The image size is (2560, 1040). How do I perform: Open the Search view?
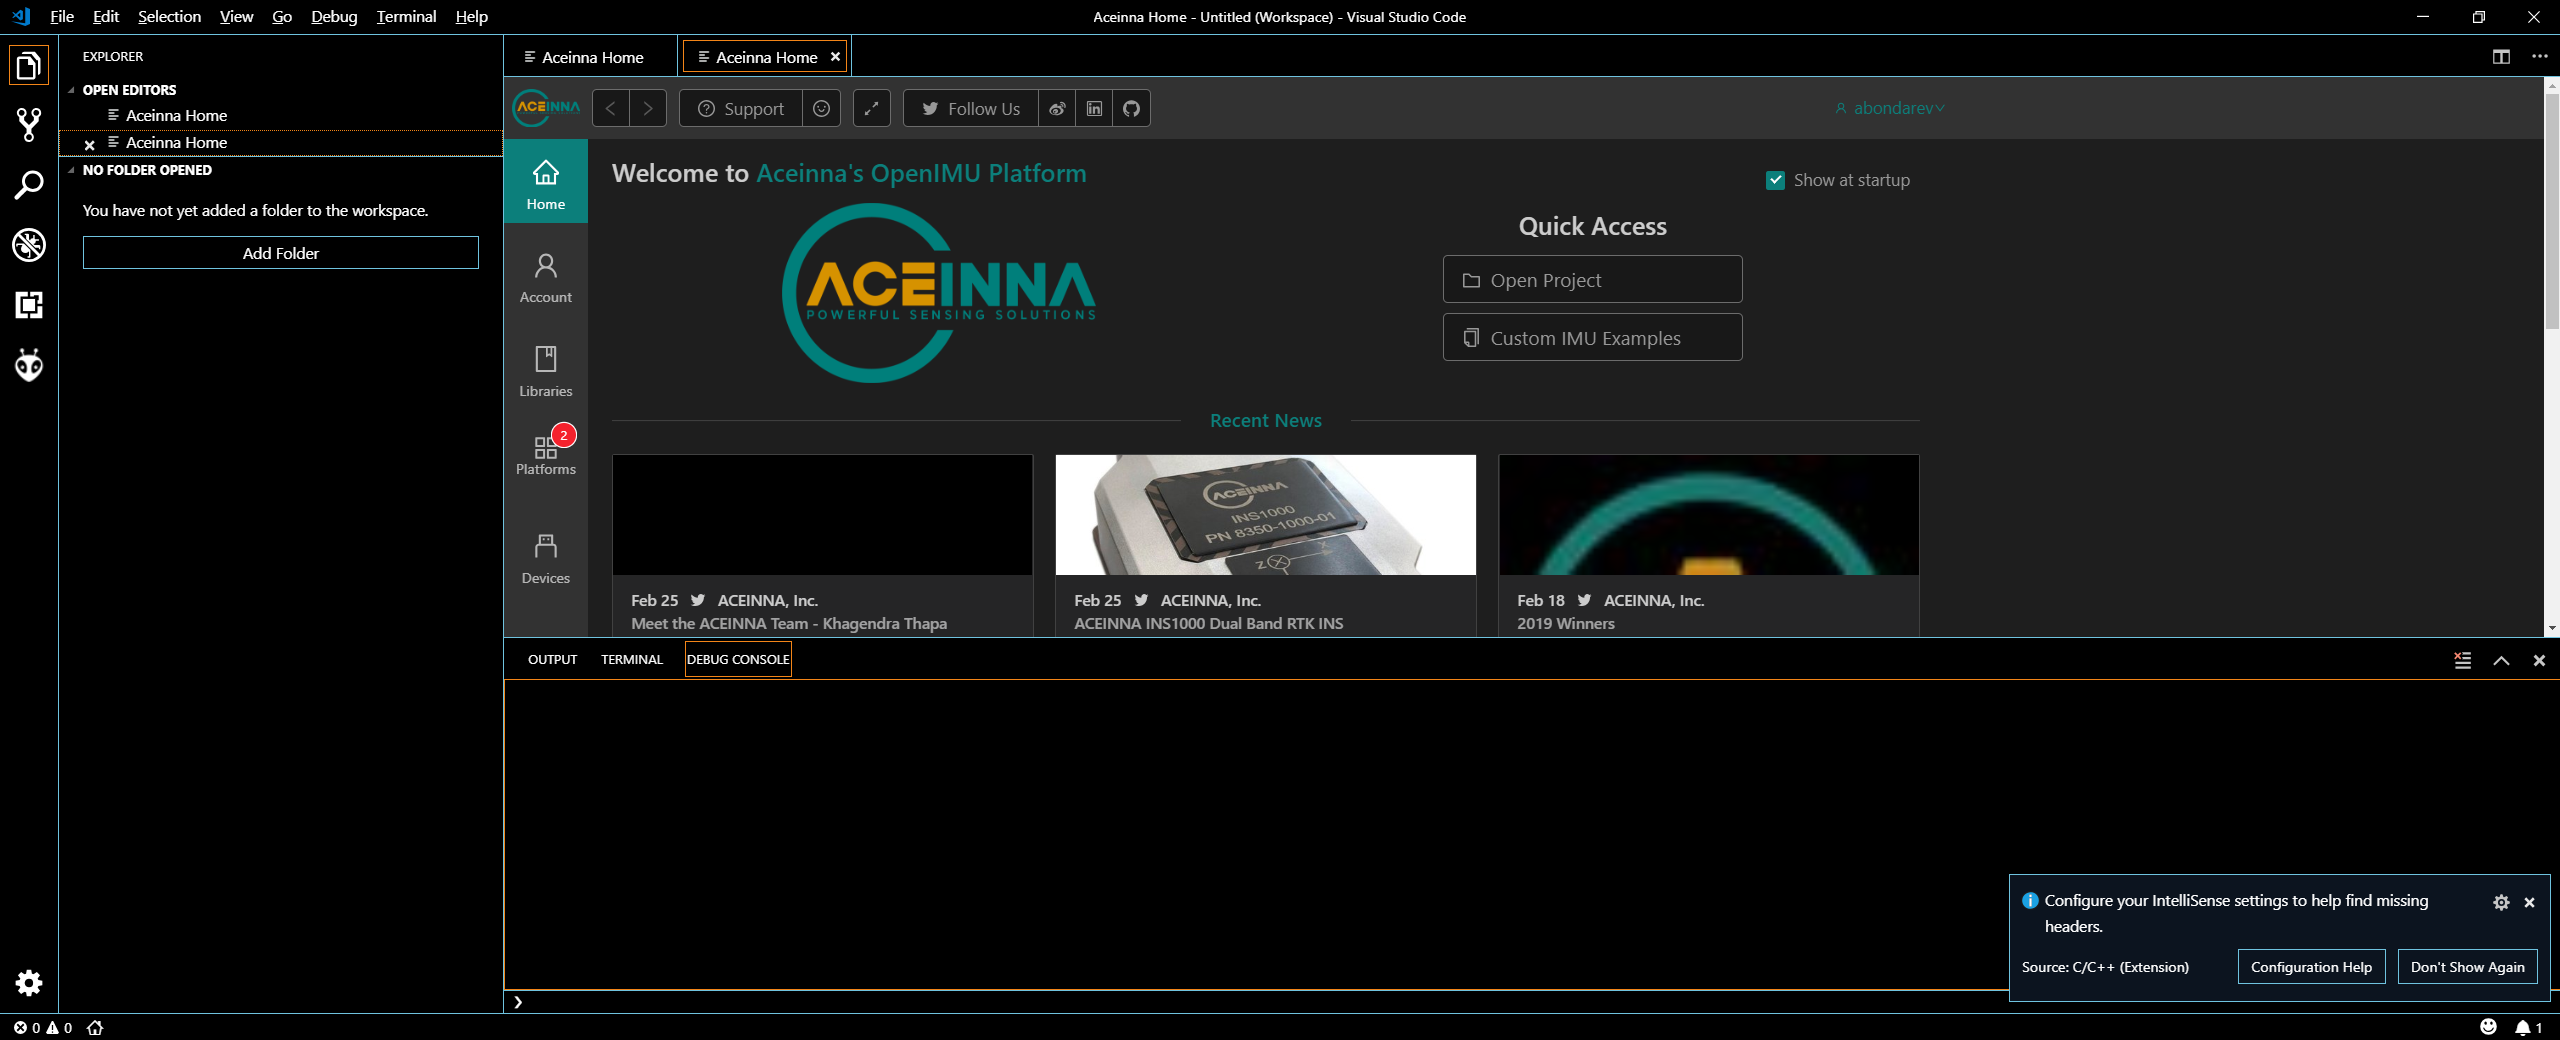[29, 184]
